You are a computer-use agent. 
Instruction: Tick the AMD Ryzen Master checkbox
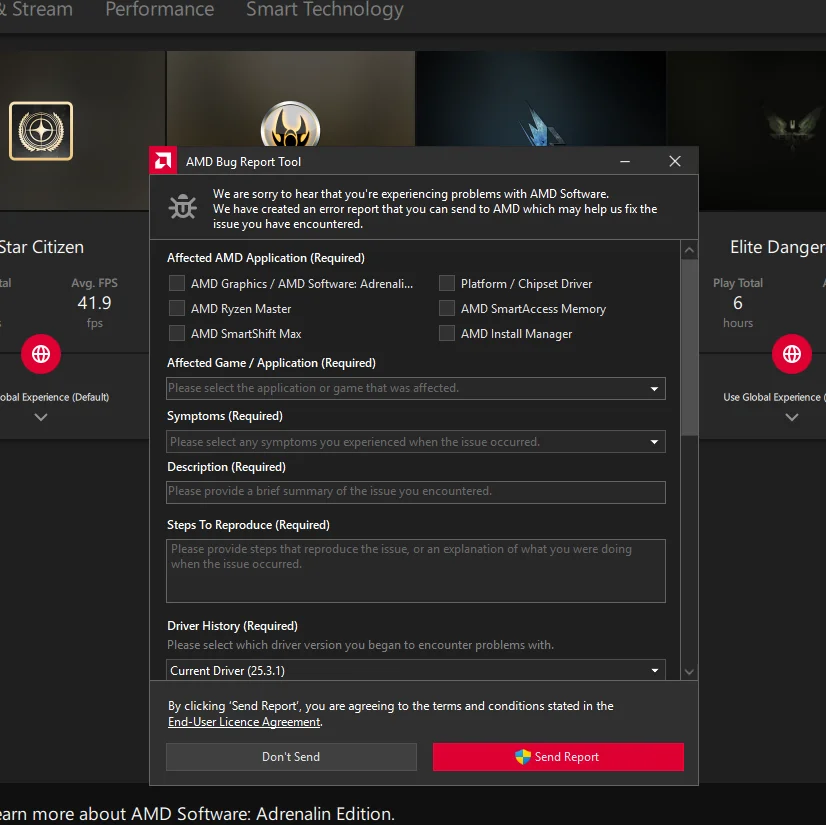(177, 308)
